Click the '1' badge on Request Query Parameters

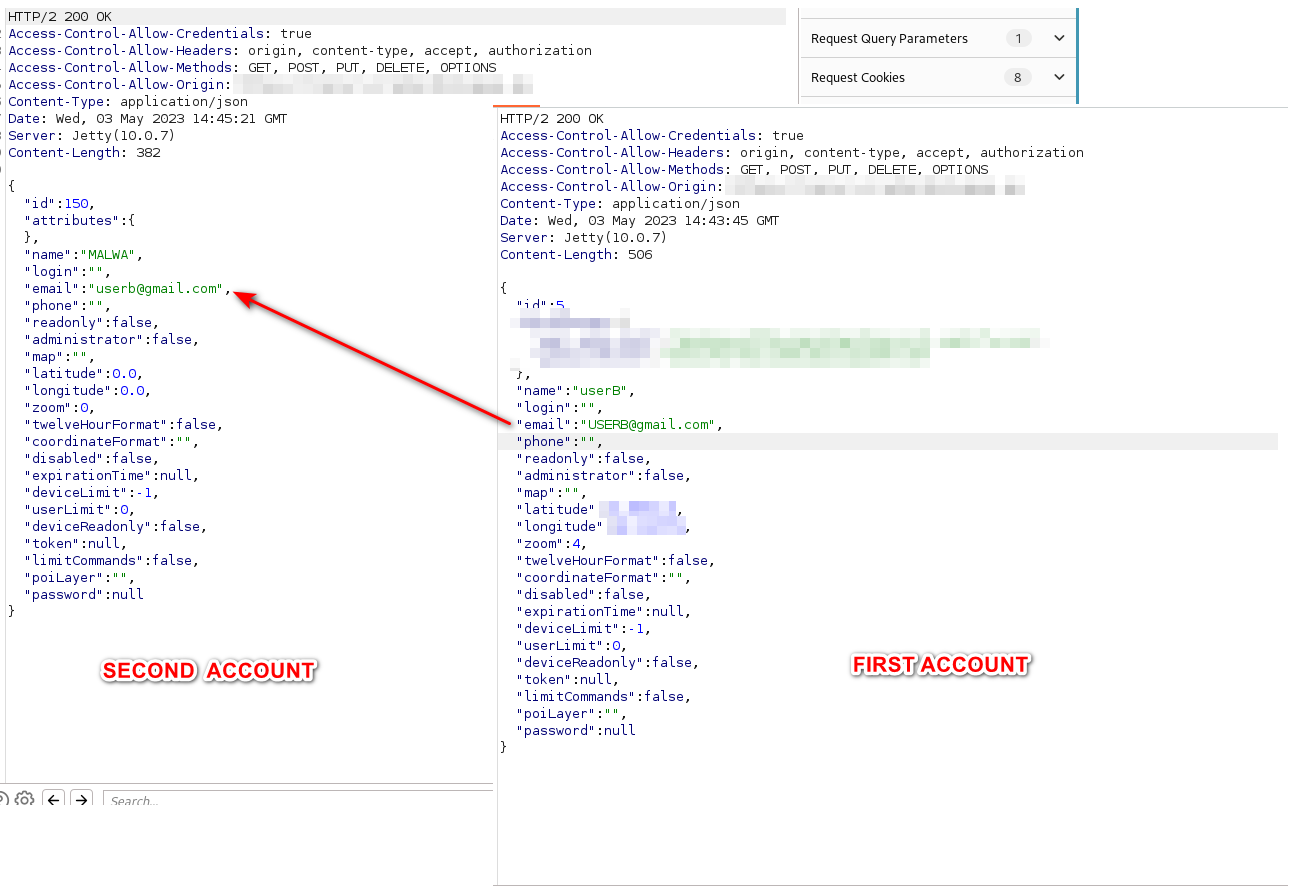coord(1017,38)
